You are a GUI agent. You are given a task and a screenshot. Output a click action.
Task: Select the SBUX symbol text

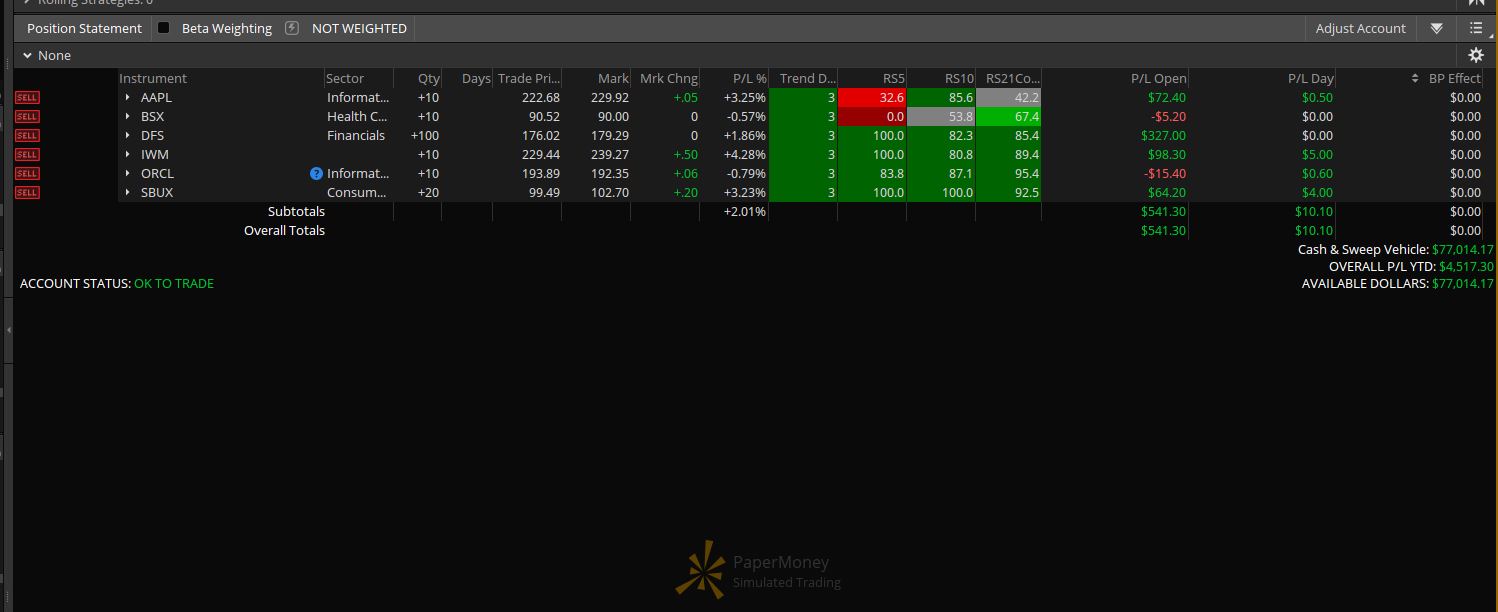(x=157, y=193)
